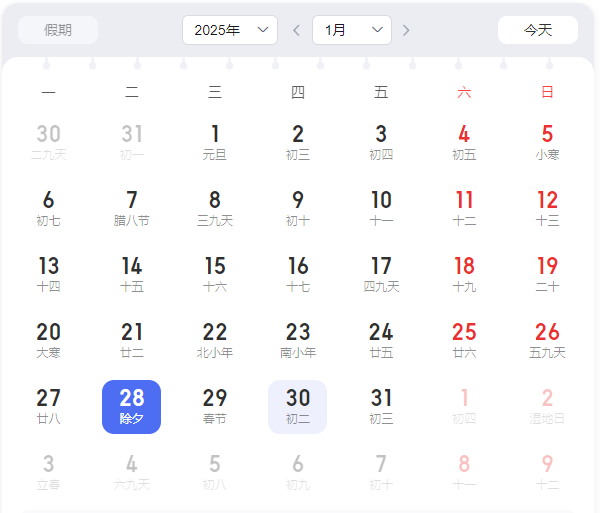Select January 26 五九天
The image size is (600, 513).
coord(547,341)
